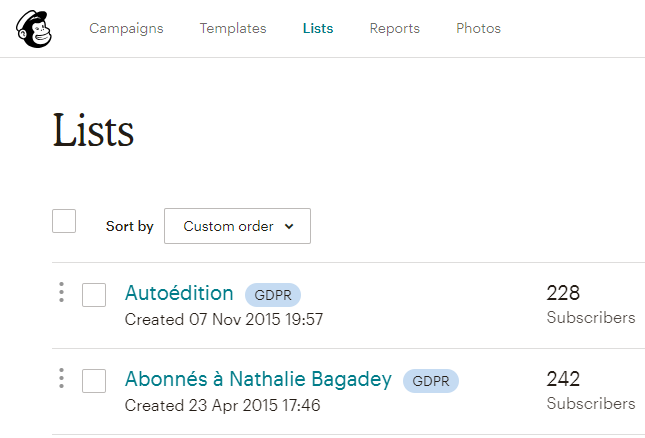This screenshot has height=438, width=645.
Task: Open the Custom order sort dropdown
Action: coord(237,226)
